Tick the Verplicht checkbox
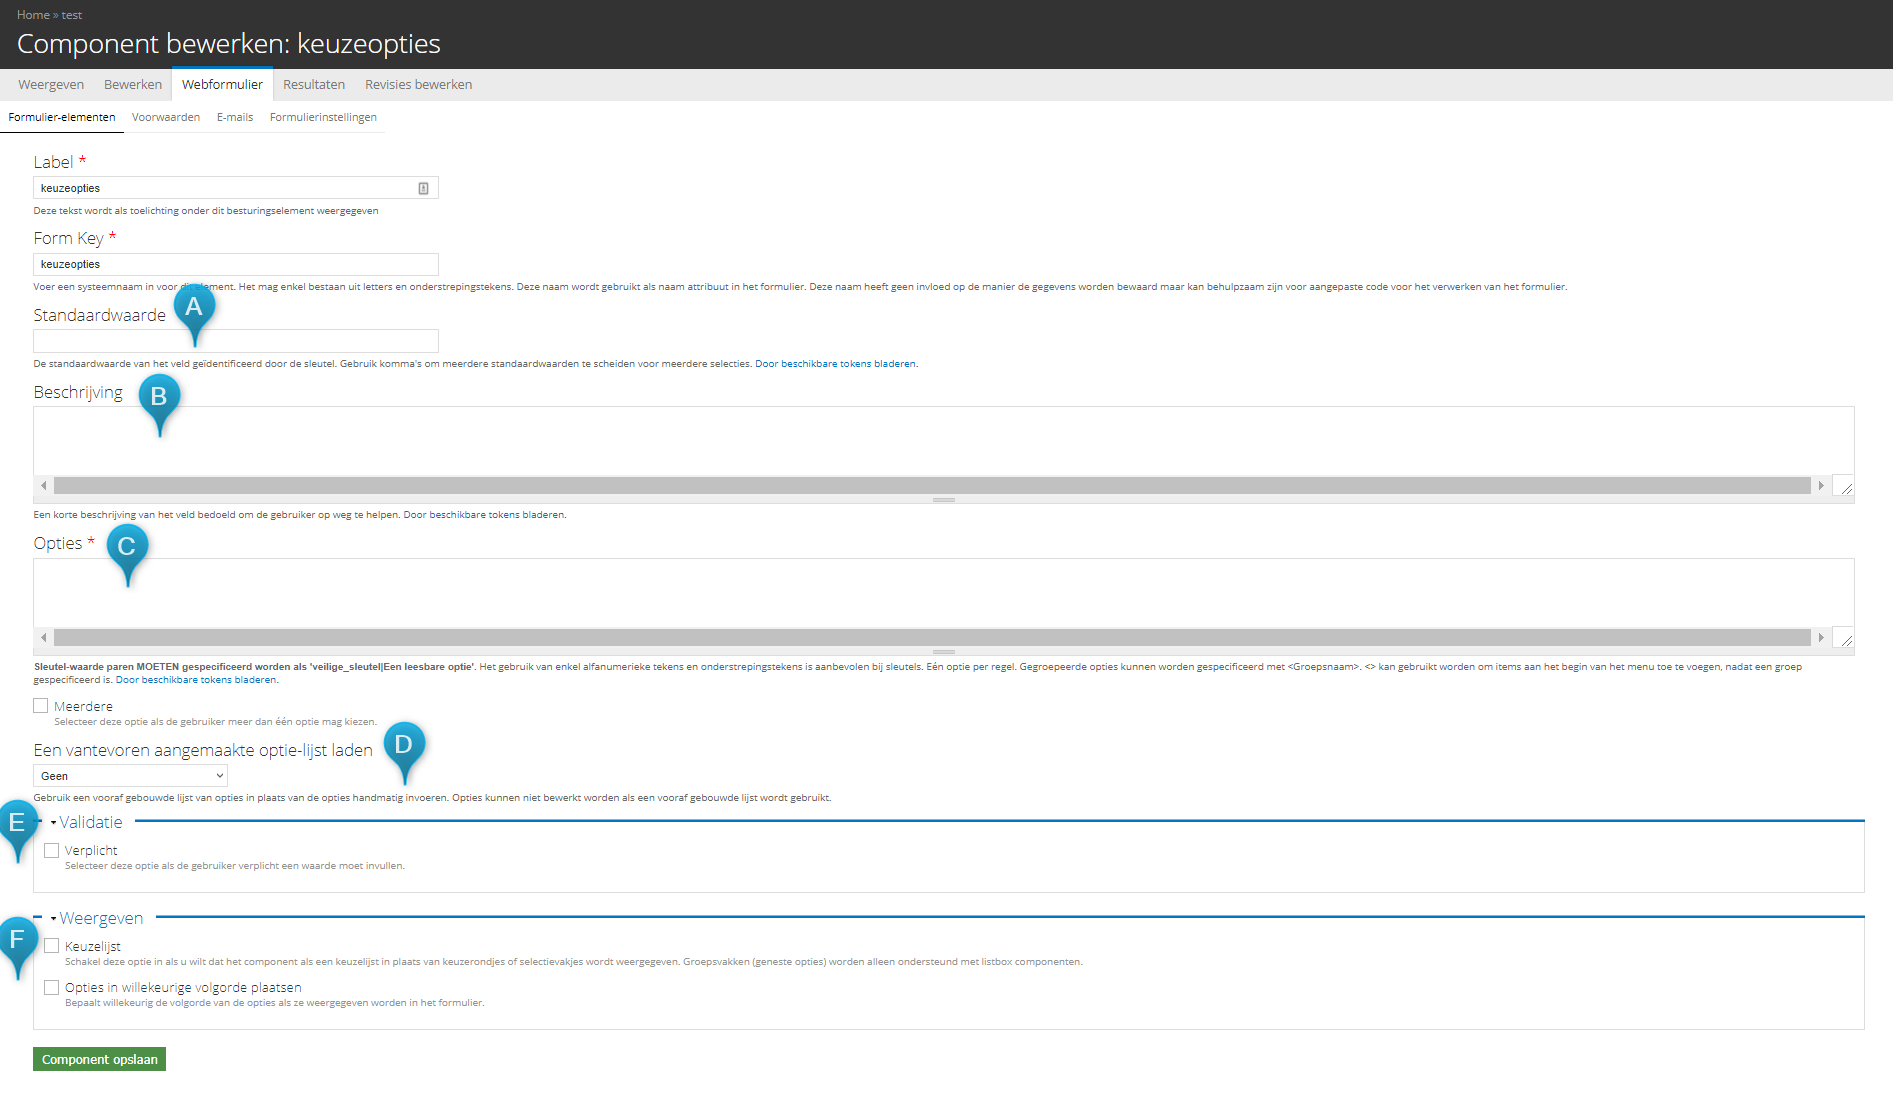 (x=52, y=851)
